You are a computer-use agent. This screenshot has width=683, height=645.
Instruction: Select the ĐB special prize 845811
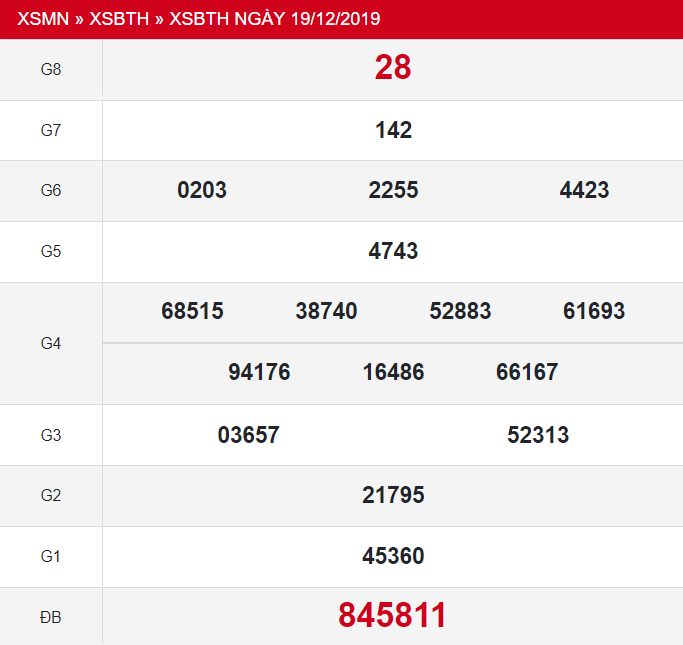tap(393, 615)
